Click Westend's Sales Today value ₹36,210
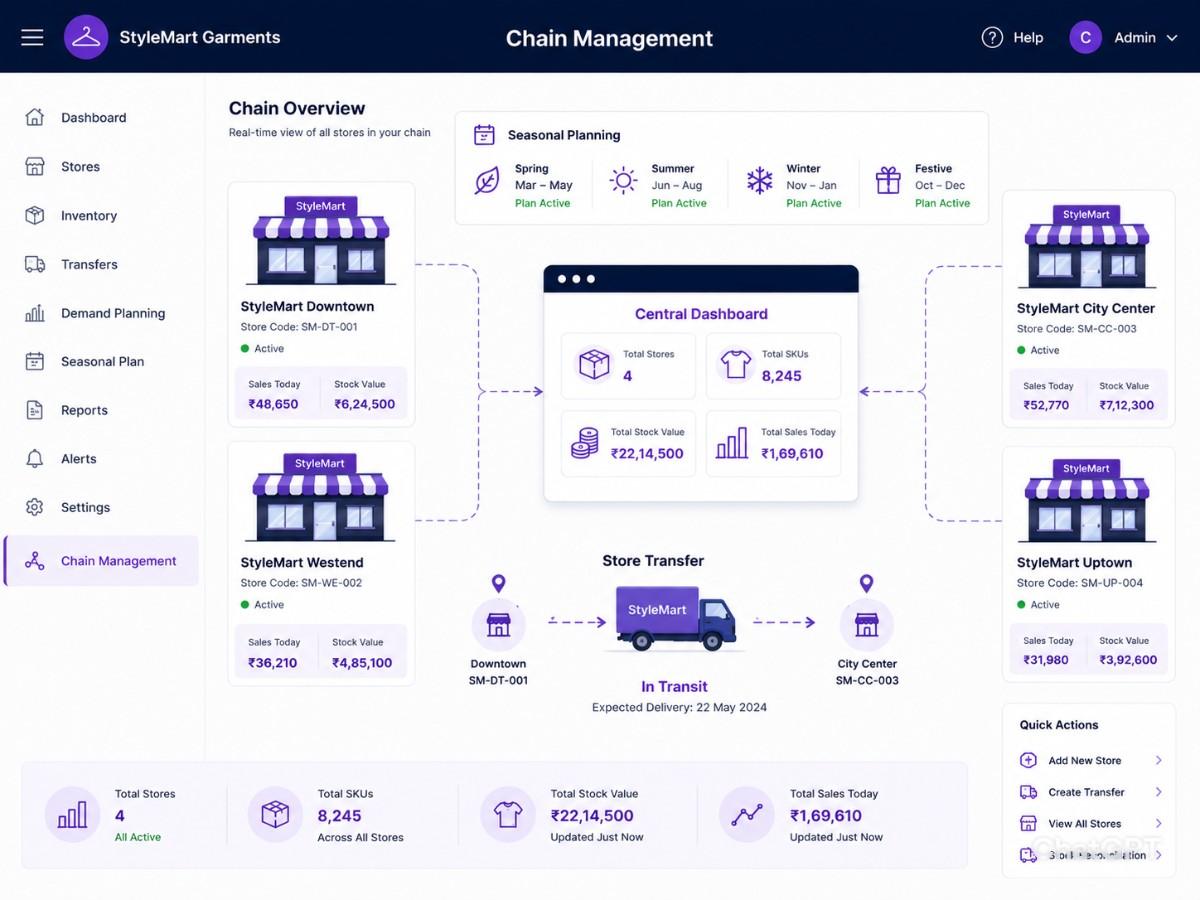Viewport: 1200px width, 900px height. point(273,663)
